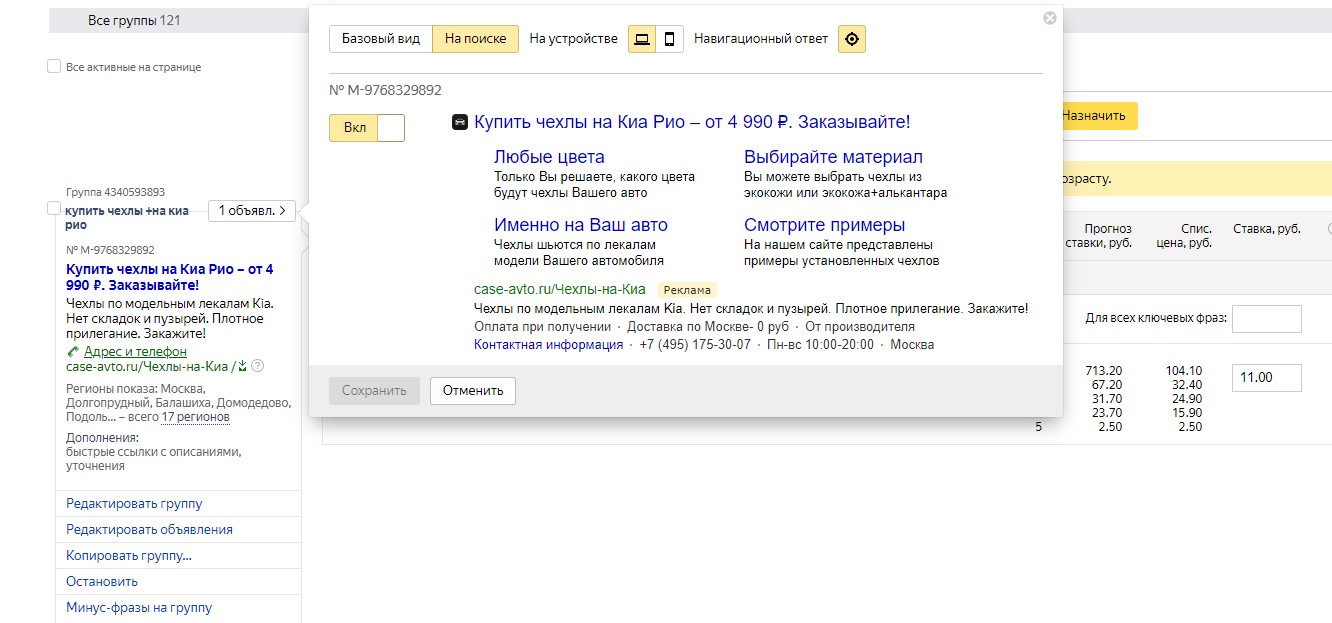The height and width of the screenshot is (623, 1332).
Task: Select mobile device preview icon
Action: [670, 39]
